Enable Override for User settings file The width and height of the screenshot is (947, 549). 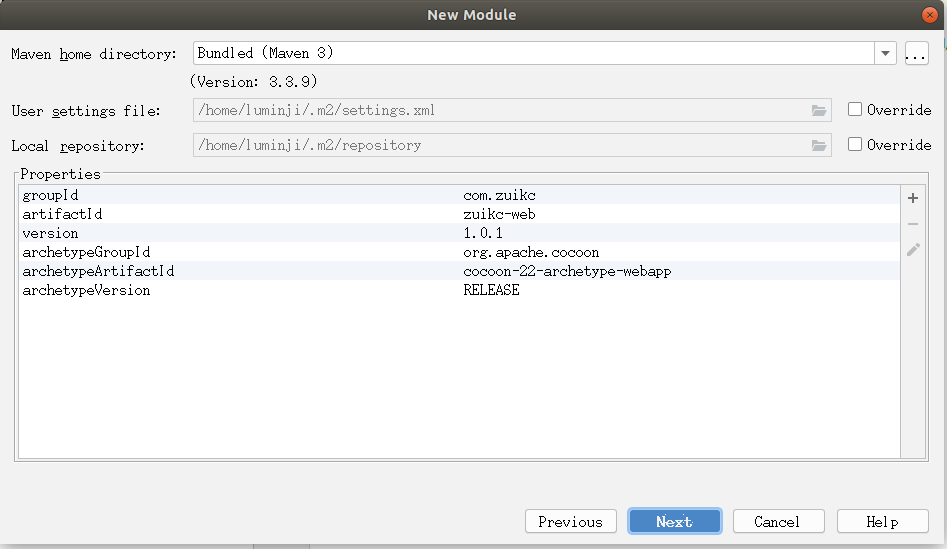pos(855,110)
